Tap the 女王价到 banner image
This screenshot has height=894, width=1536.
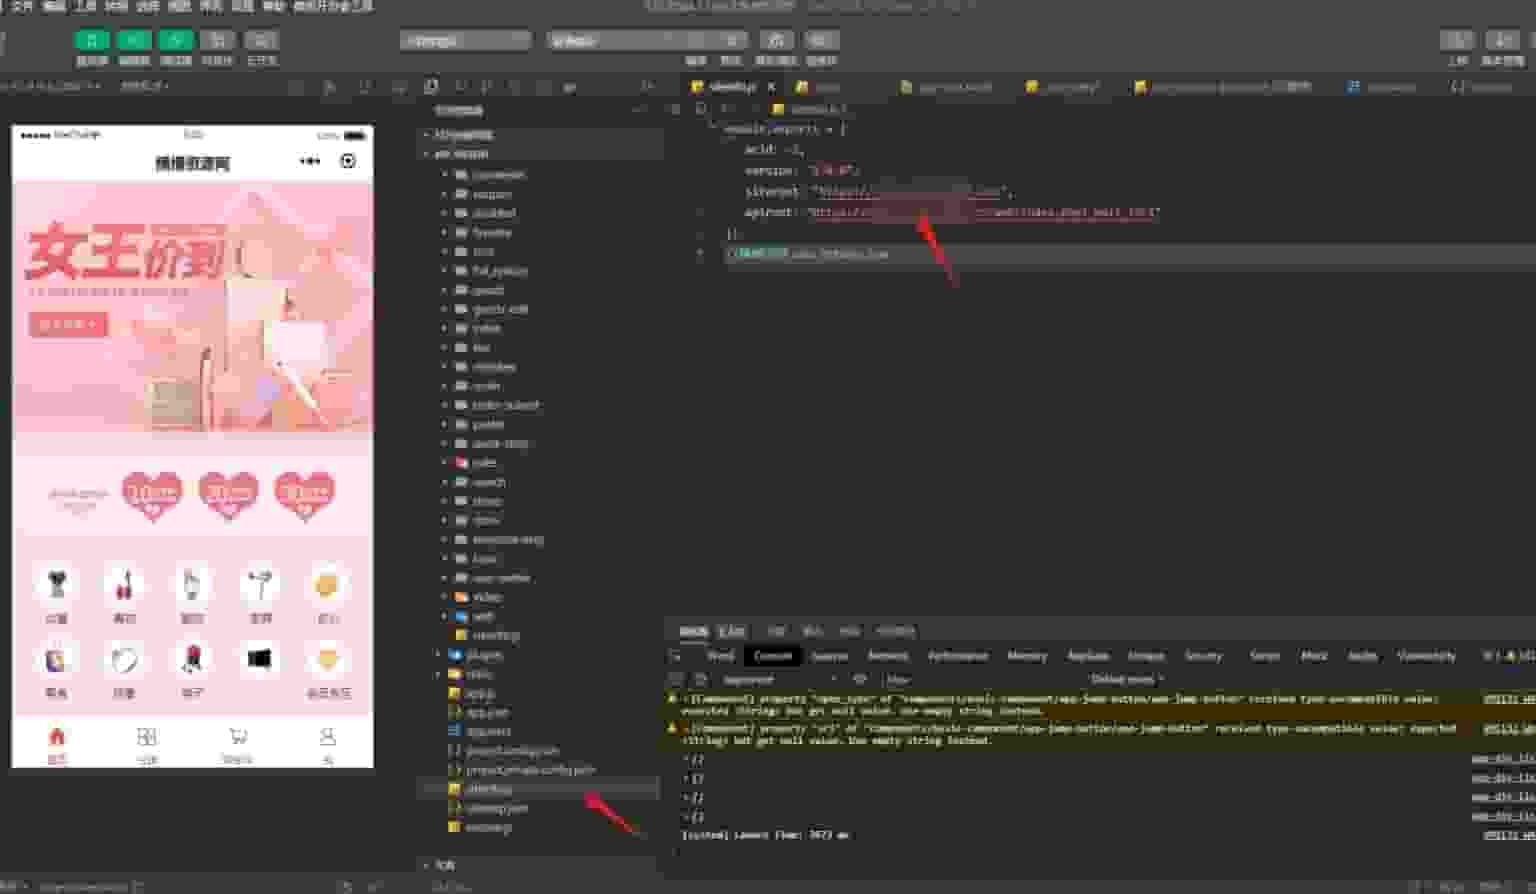pyautogui.click(x=193, y=307)
